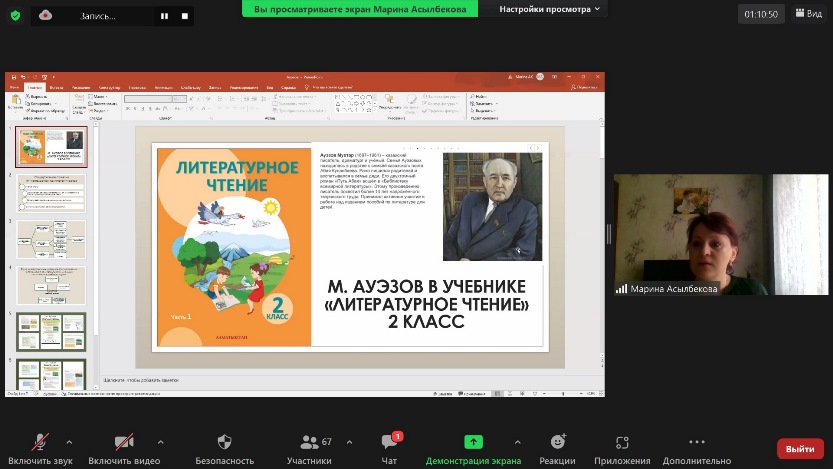Open the Чат chat panel

(x=390, y=443)
